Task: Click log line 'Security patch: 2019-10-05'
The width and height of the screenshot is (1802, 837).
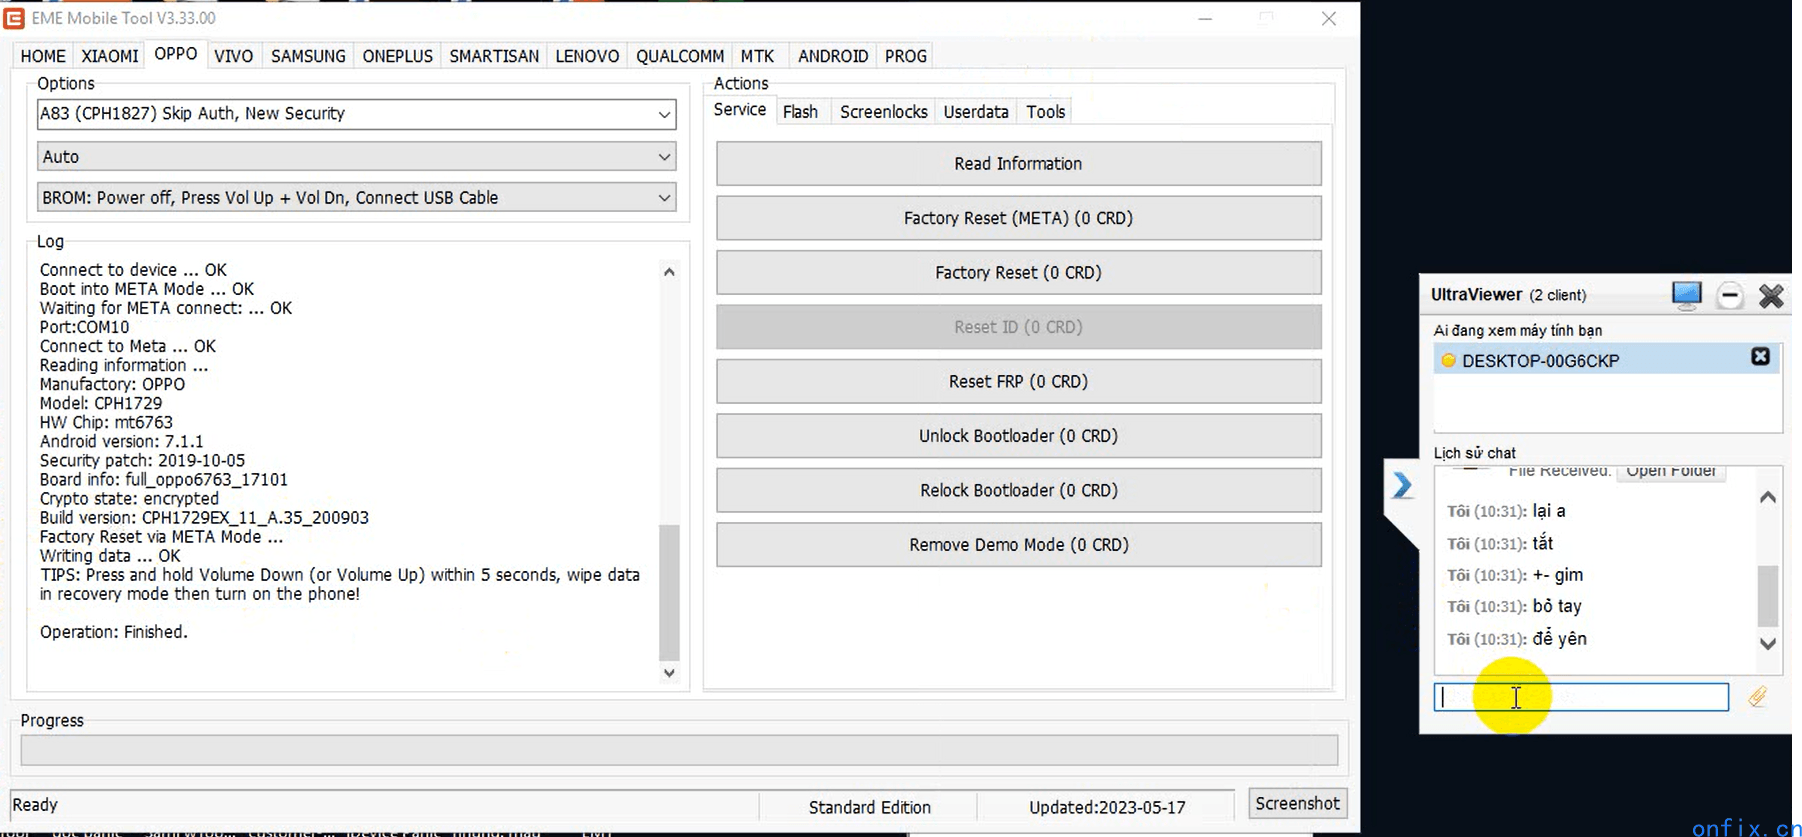Action: pos(142,461)
